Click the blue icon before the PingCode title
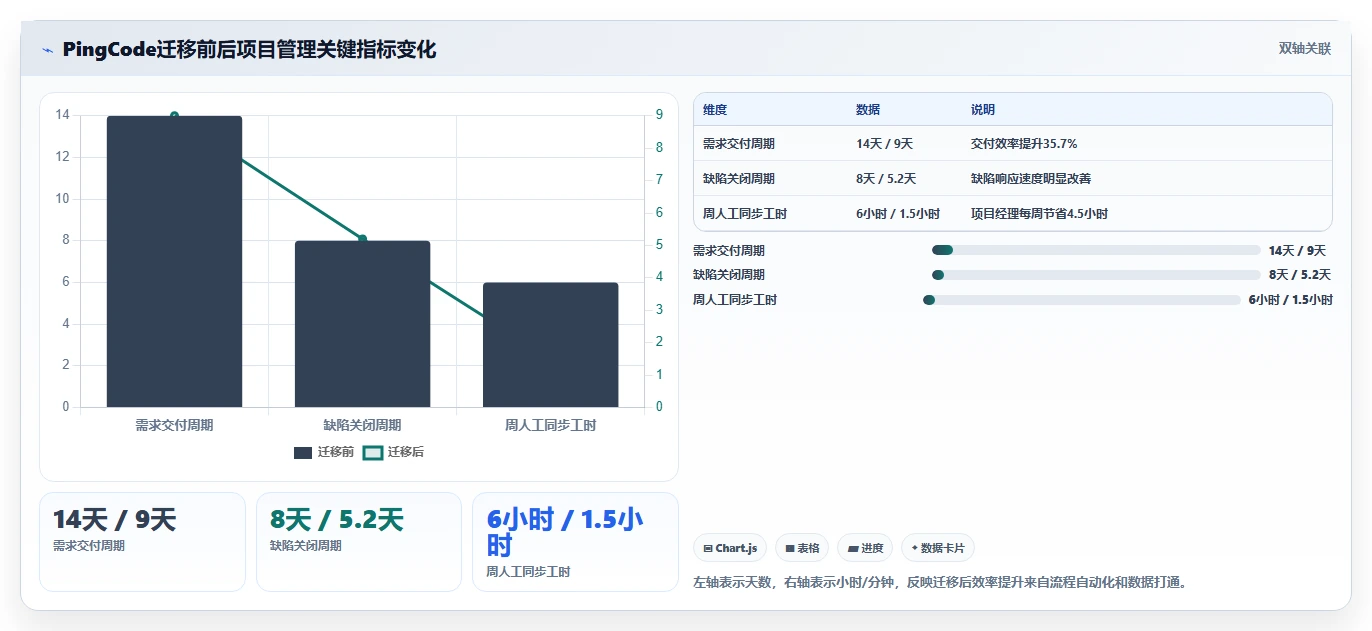This screenshot has height=631, width=1372. [47, 50]
